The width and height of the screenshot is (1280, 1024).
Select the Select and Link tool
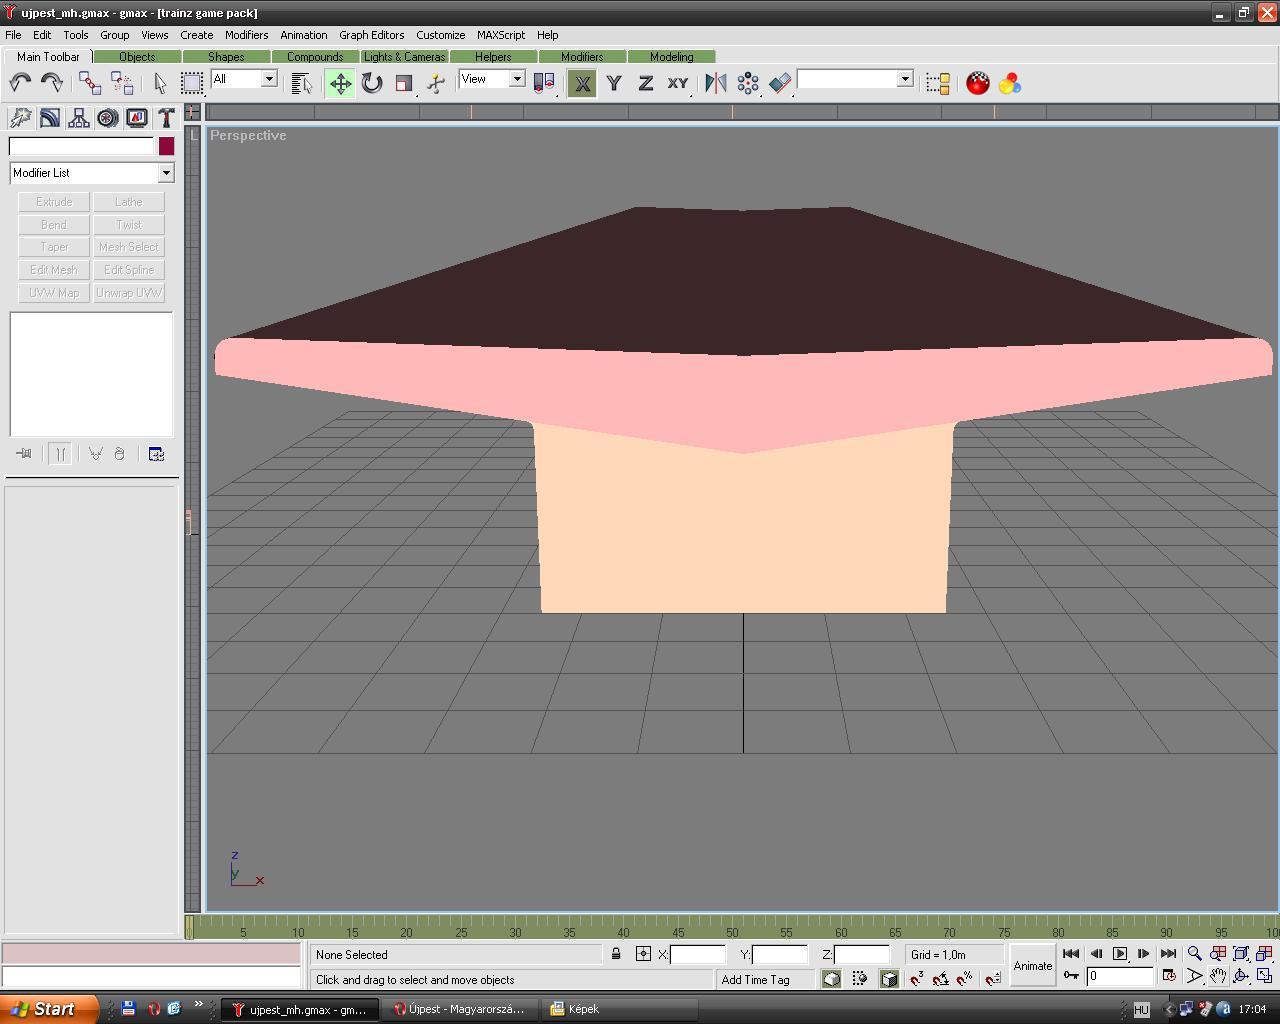pyautogui.click(x=90, y=84)
